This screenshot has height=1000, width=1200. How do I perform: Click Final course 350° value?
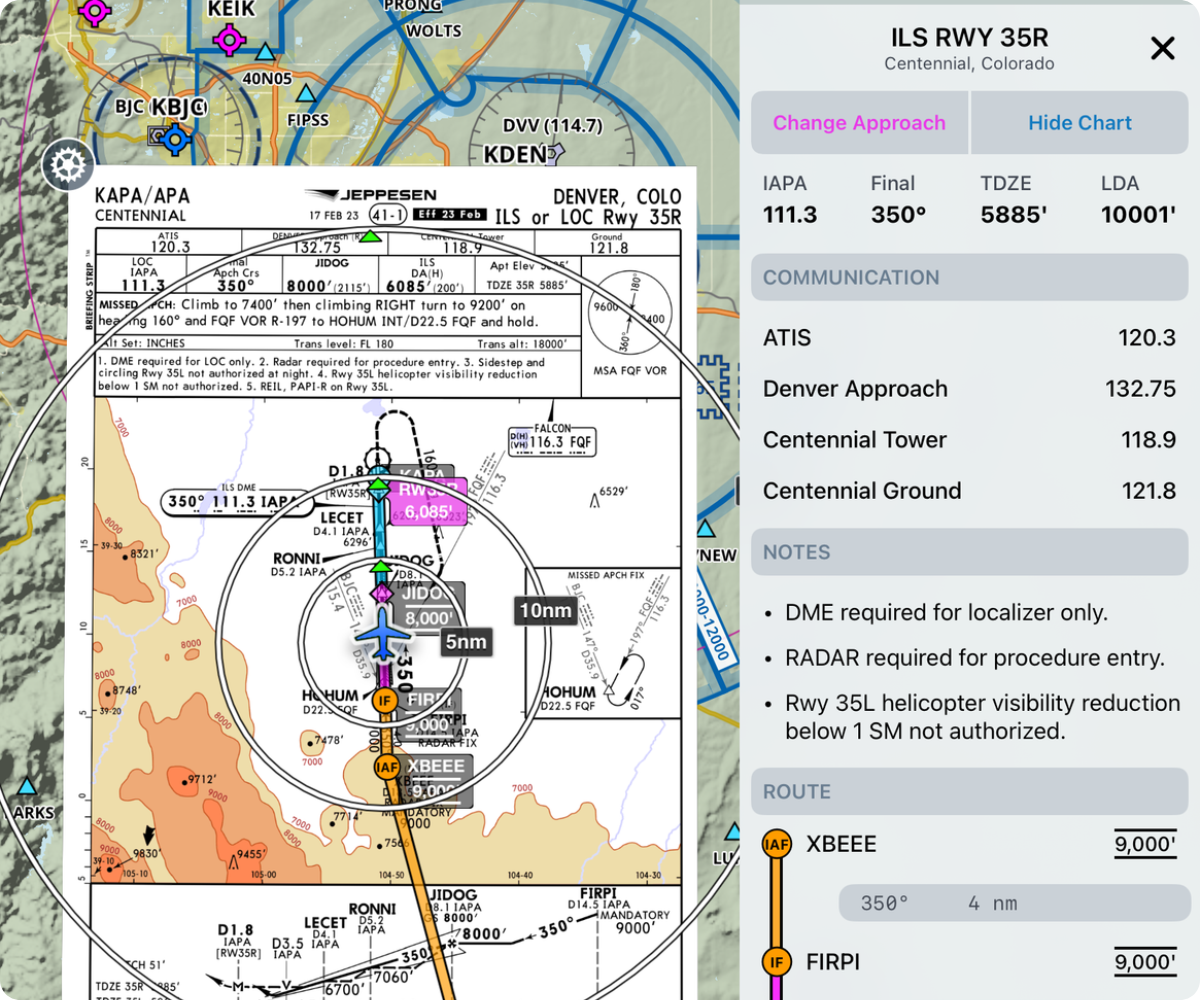pyautogui.click(x=899, y=215)
